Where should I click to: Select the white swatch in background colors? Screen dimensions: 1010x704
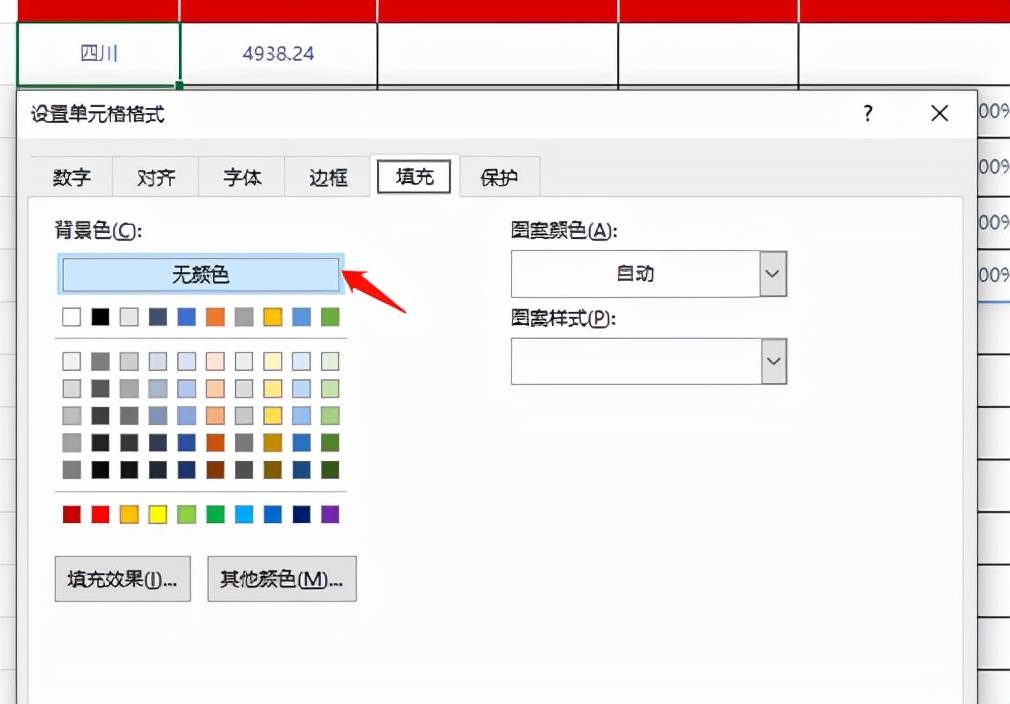click(x=70, y=316)
